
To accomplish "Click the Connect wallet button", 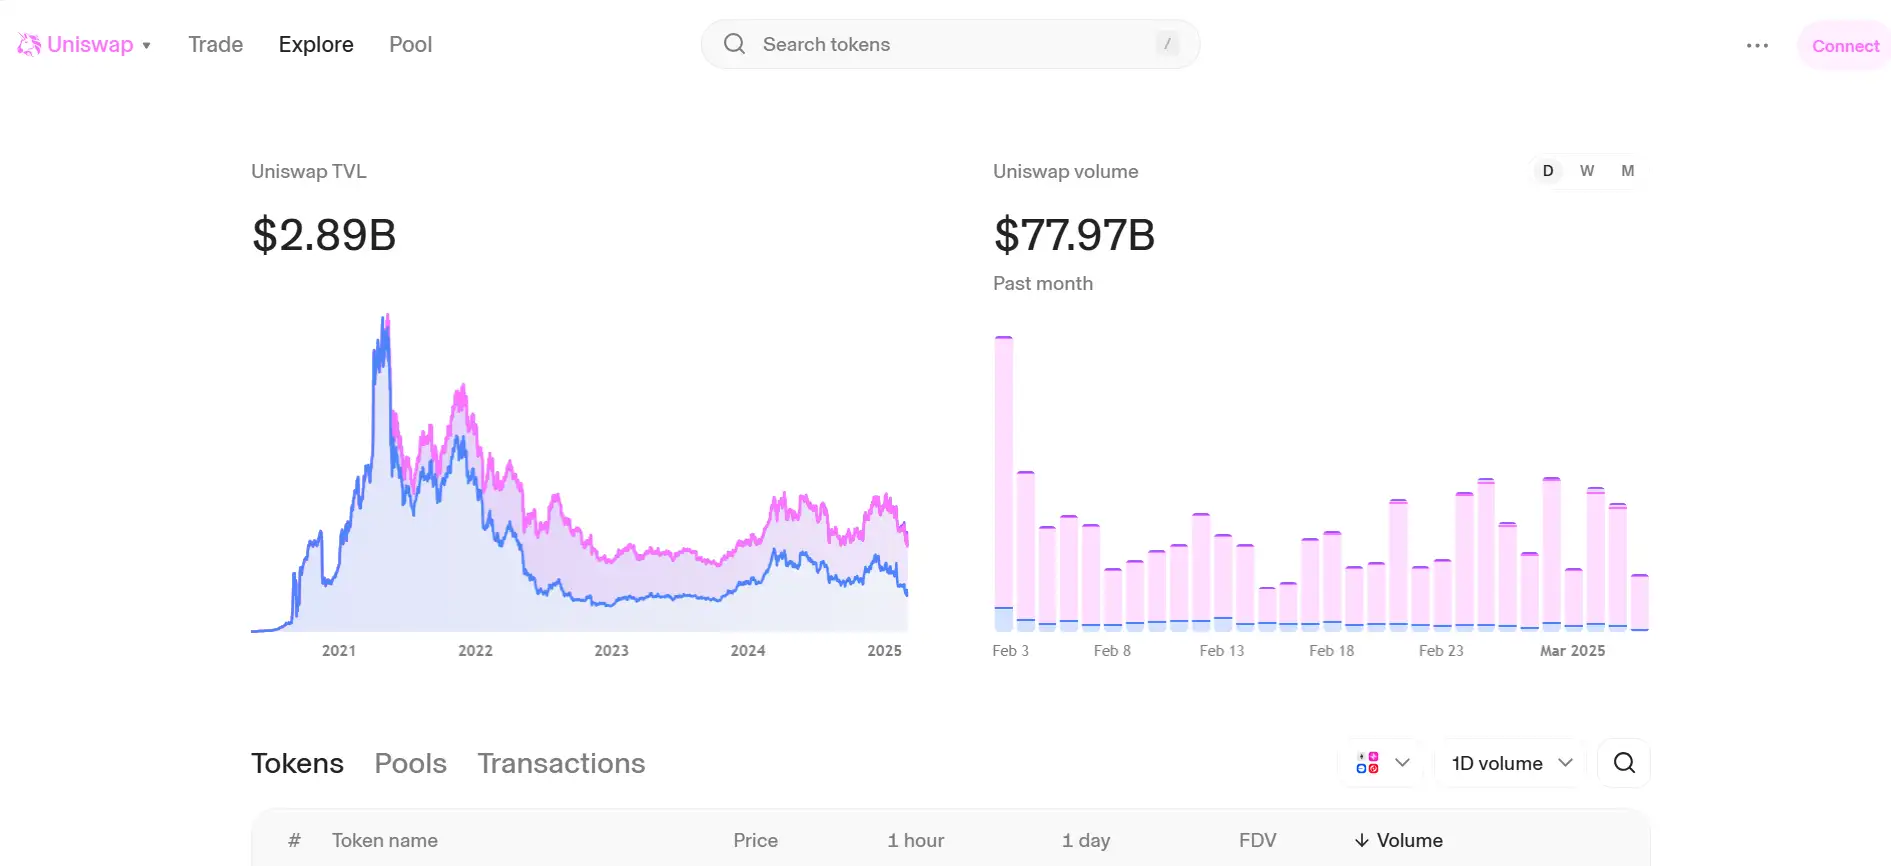I will 1845,46.
